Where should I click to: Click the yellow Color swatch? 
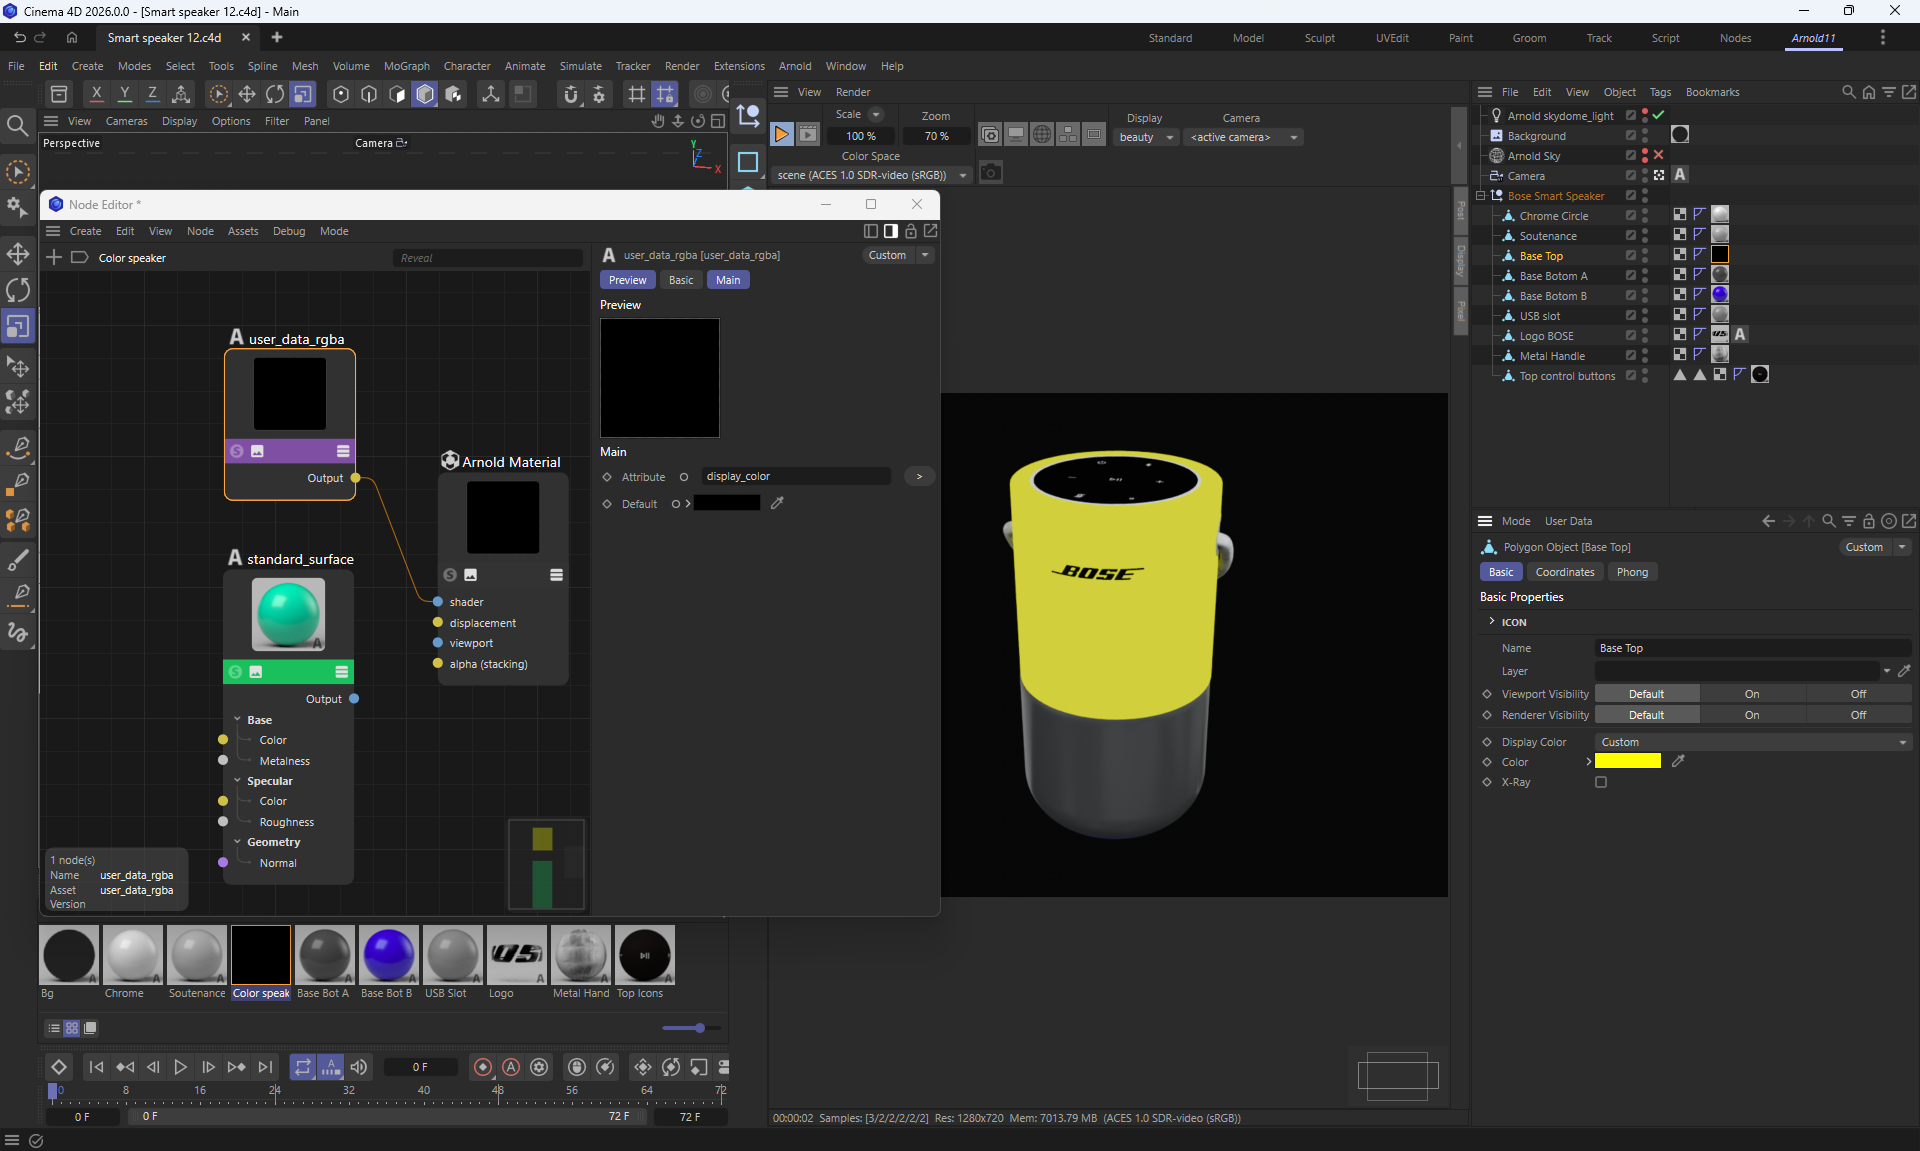pos(1628,762)
